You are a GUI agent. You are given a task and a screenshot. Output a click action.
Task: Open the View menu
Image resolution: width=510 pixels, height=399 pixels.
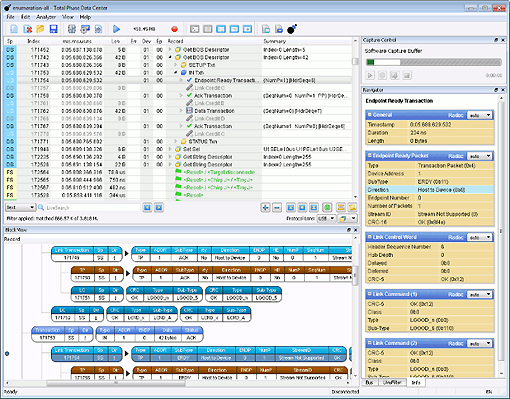[x=68, y=17]
